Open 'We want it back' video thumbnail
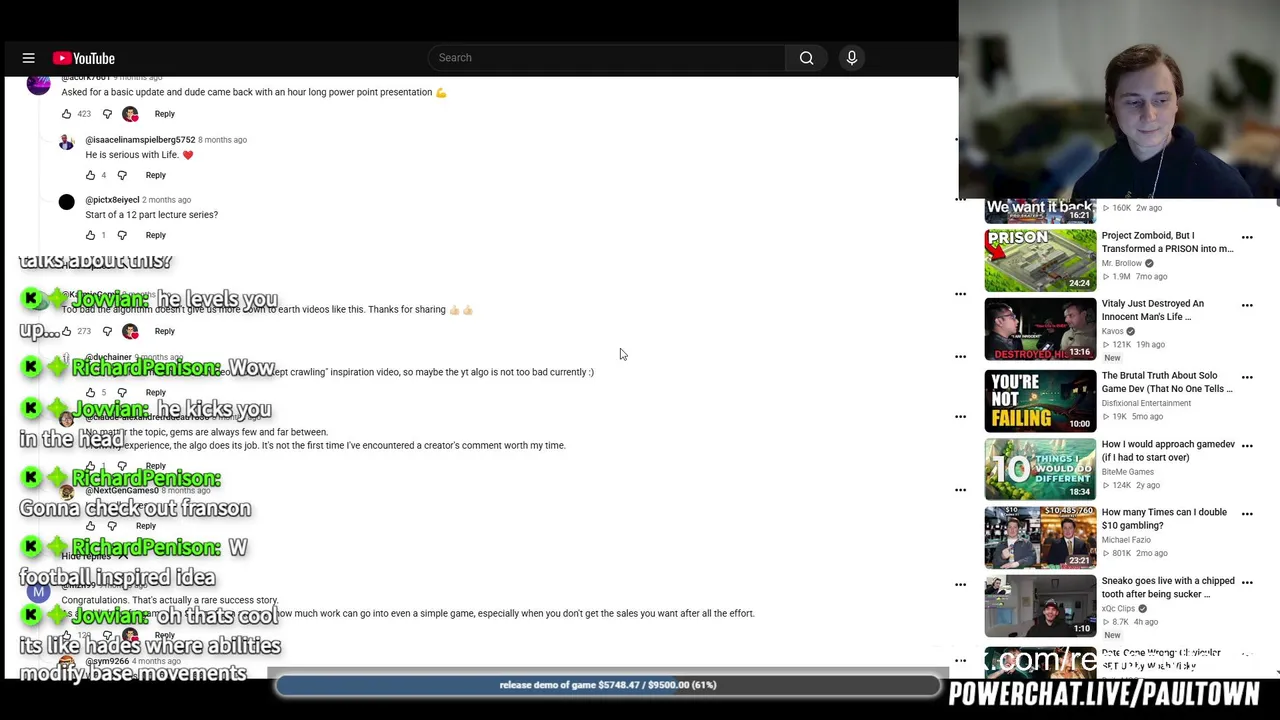 [x=1040, y=210]
